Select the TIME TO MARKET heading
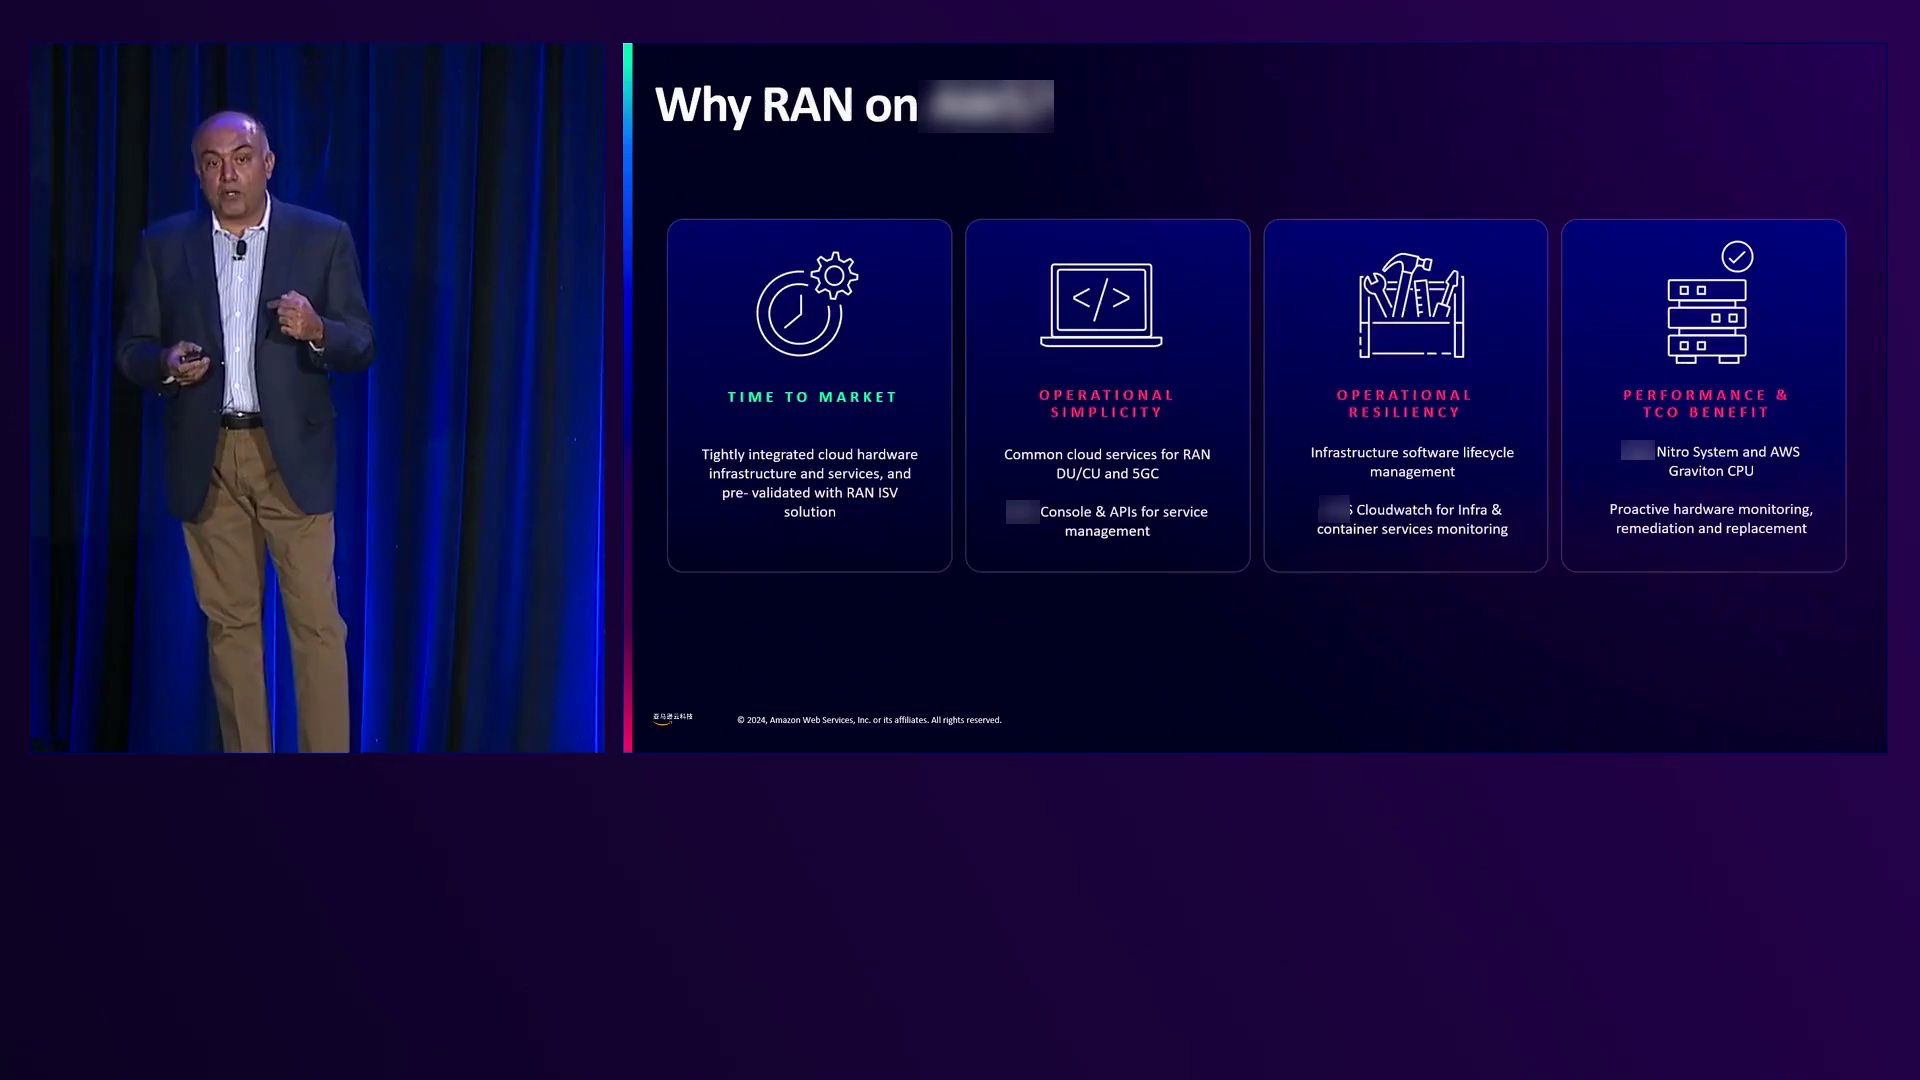This screenshot has height=1080, width=1920. (811, 397)
